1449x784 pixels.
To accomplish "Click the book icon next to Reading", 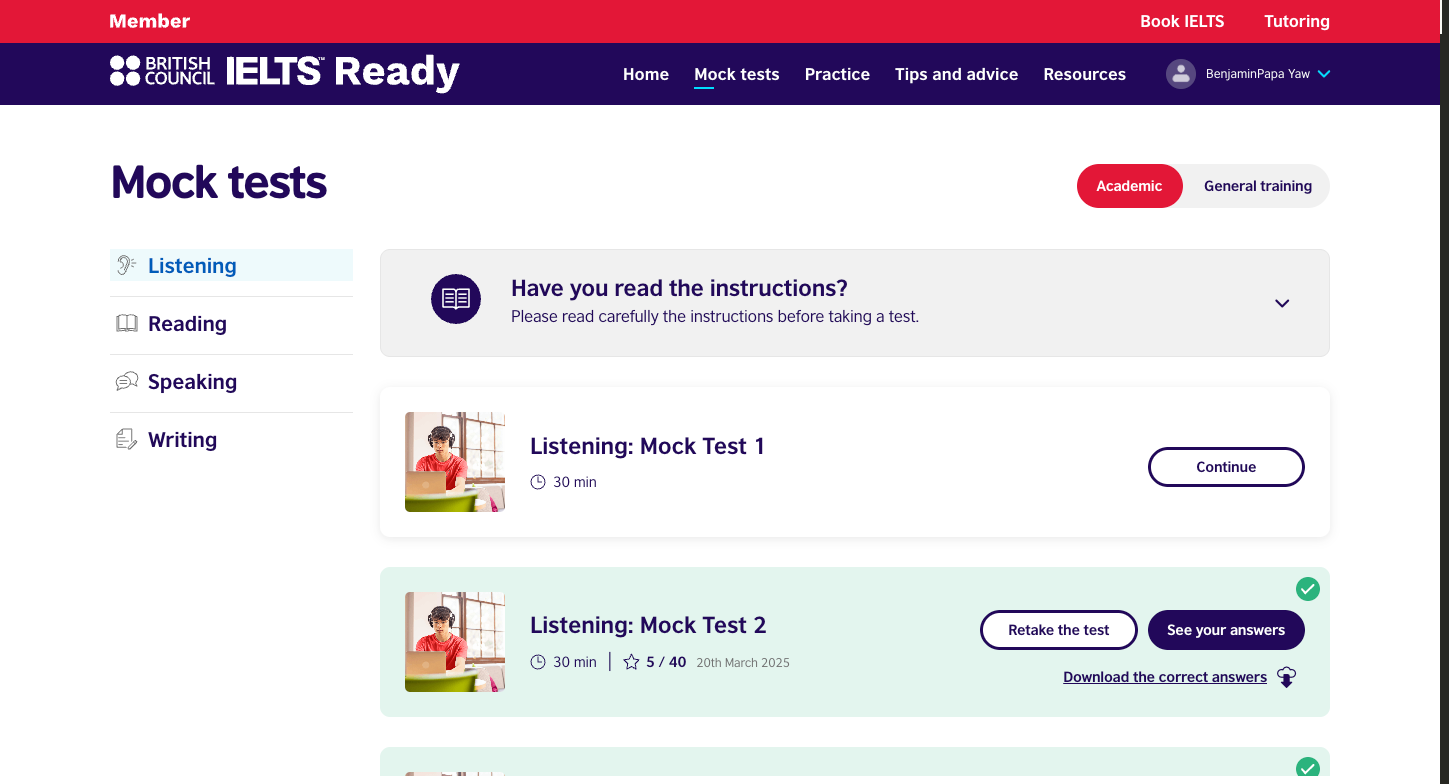I will coord(127,323).
